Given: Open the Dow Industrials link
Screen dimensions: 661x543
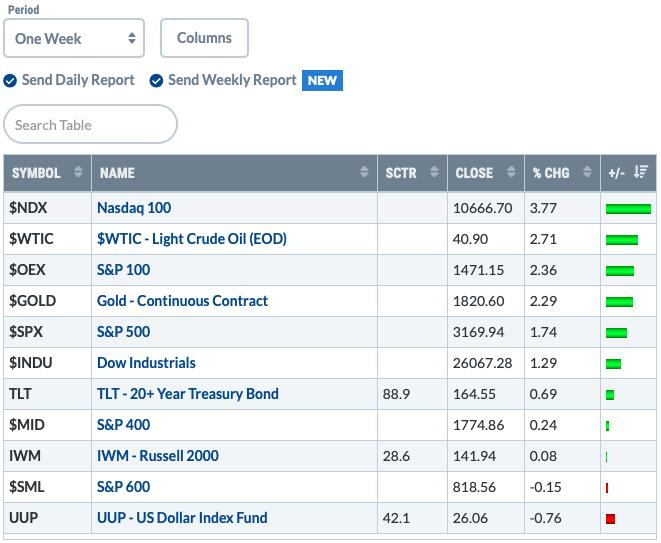Looking at the screenshot, I should [146, 363].
